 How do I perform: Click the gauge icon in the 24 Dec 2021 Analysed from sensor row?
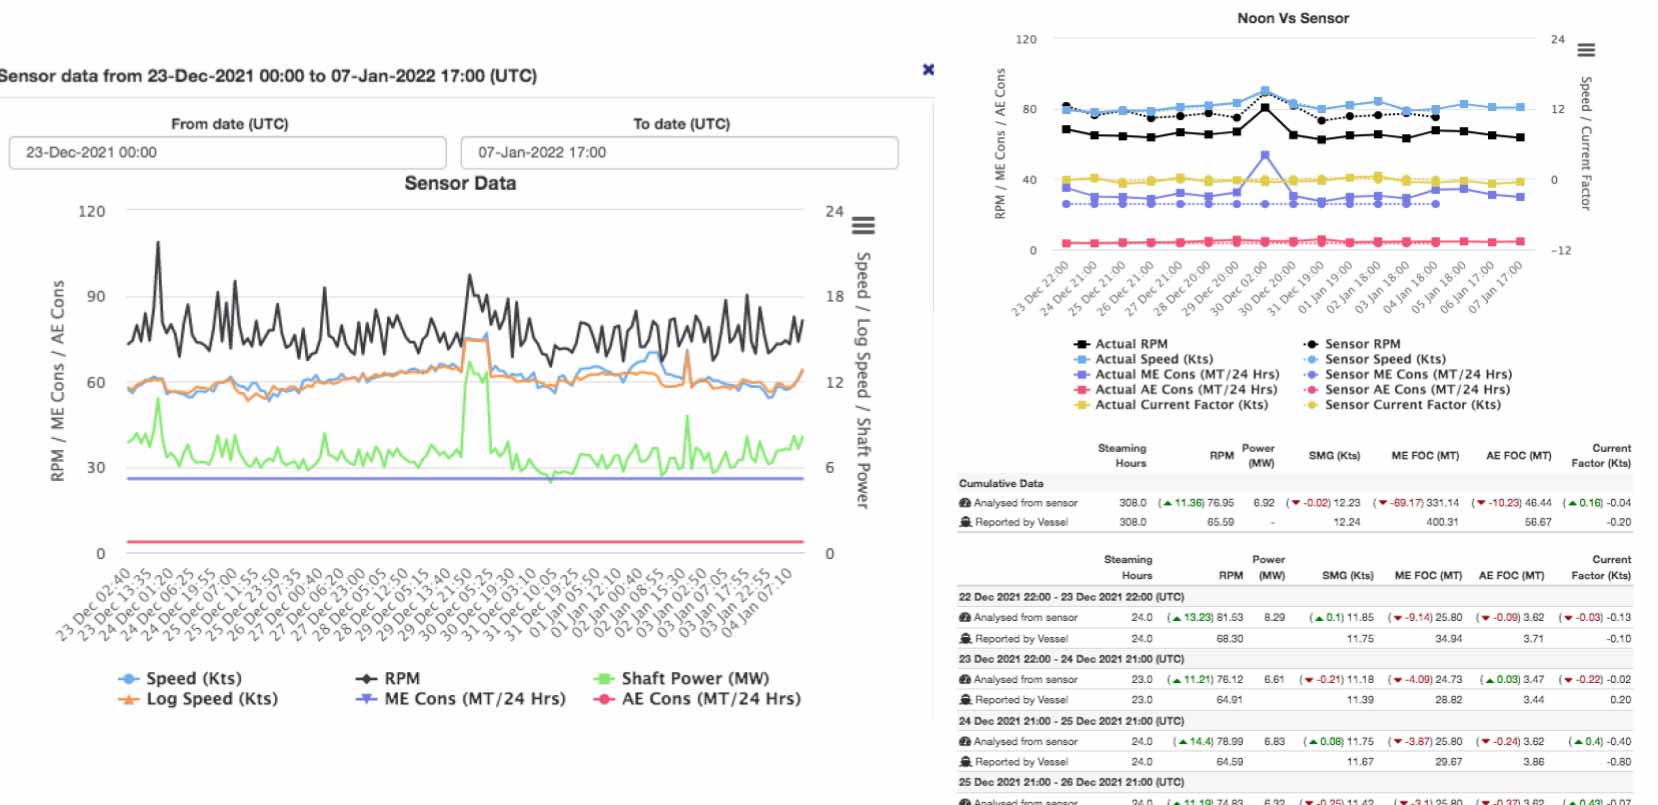pyautogui.click(x=965, y=742)
